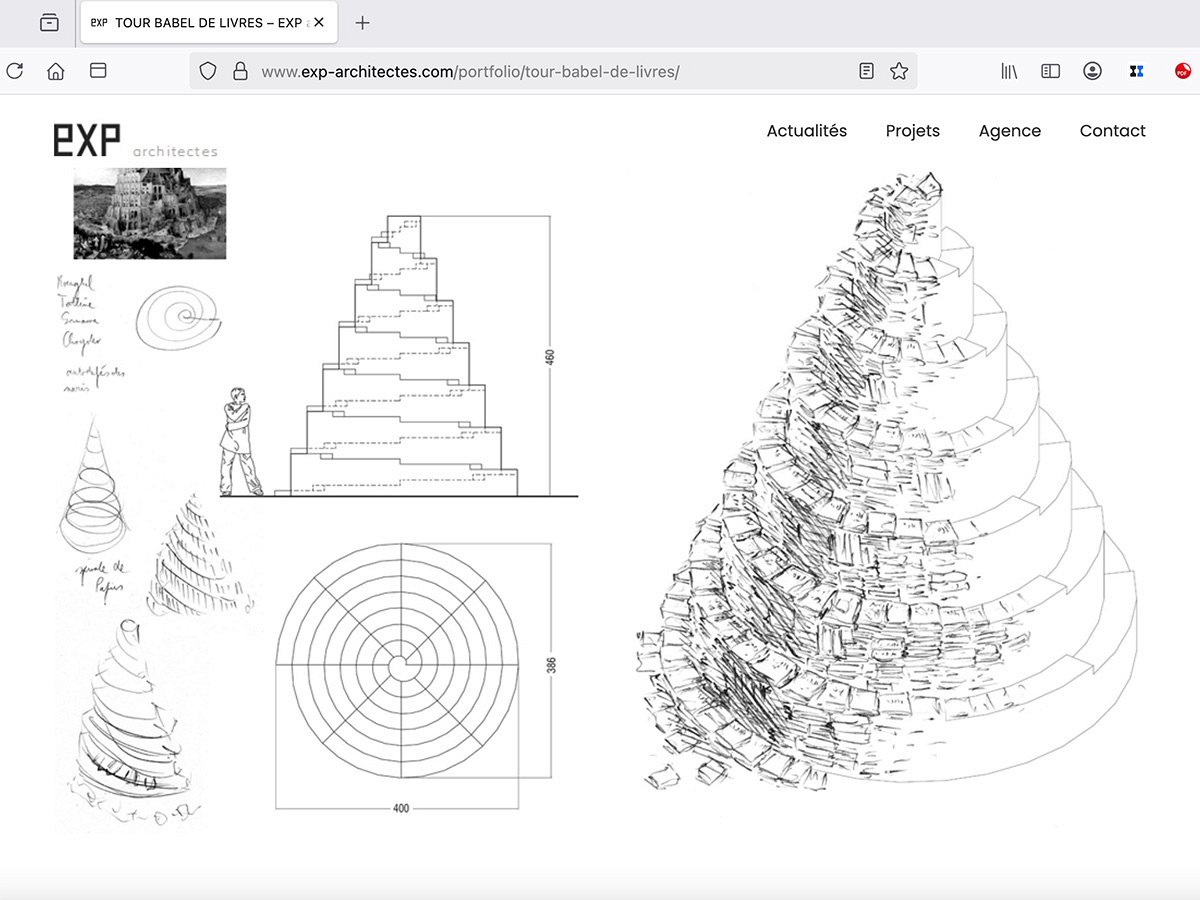Click the 460 height dimension label
1200x900 pixels.
(x=550, y=357)
